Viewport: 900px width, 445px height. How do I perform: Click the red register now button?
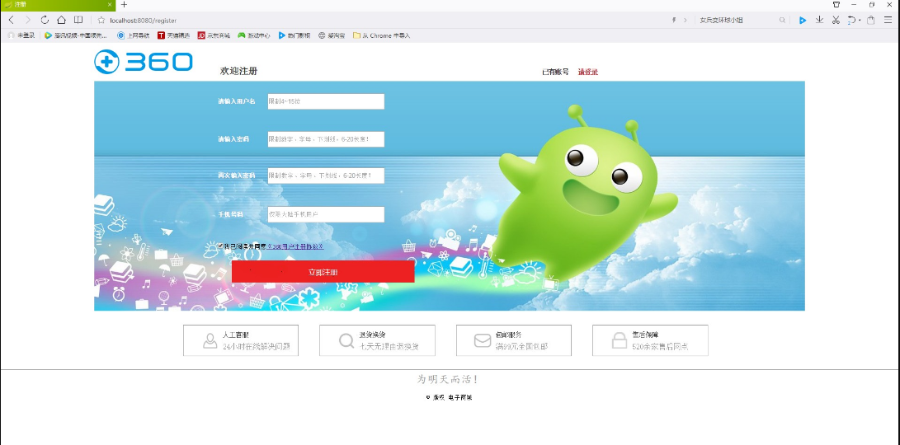(x=323, y=272)
